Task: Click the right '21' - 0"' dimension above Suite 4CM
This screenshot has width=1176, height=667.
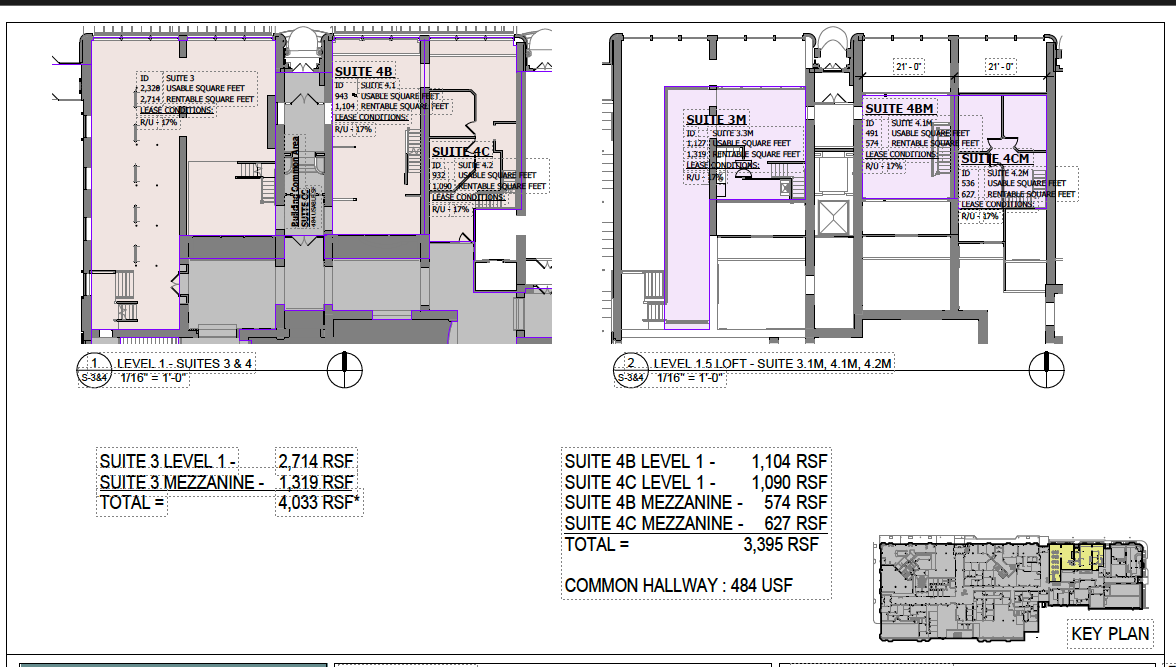Action: click(1000, 67)
